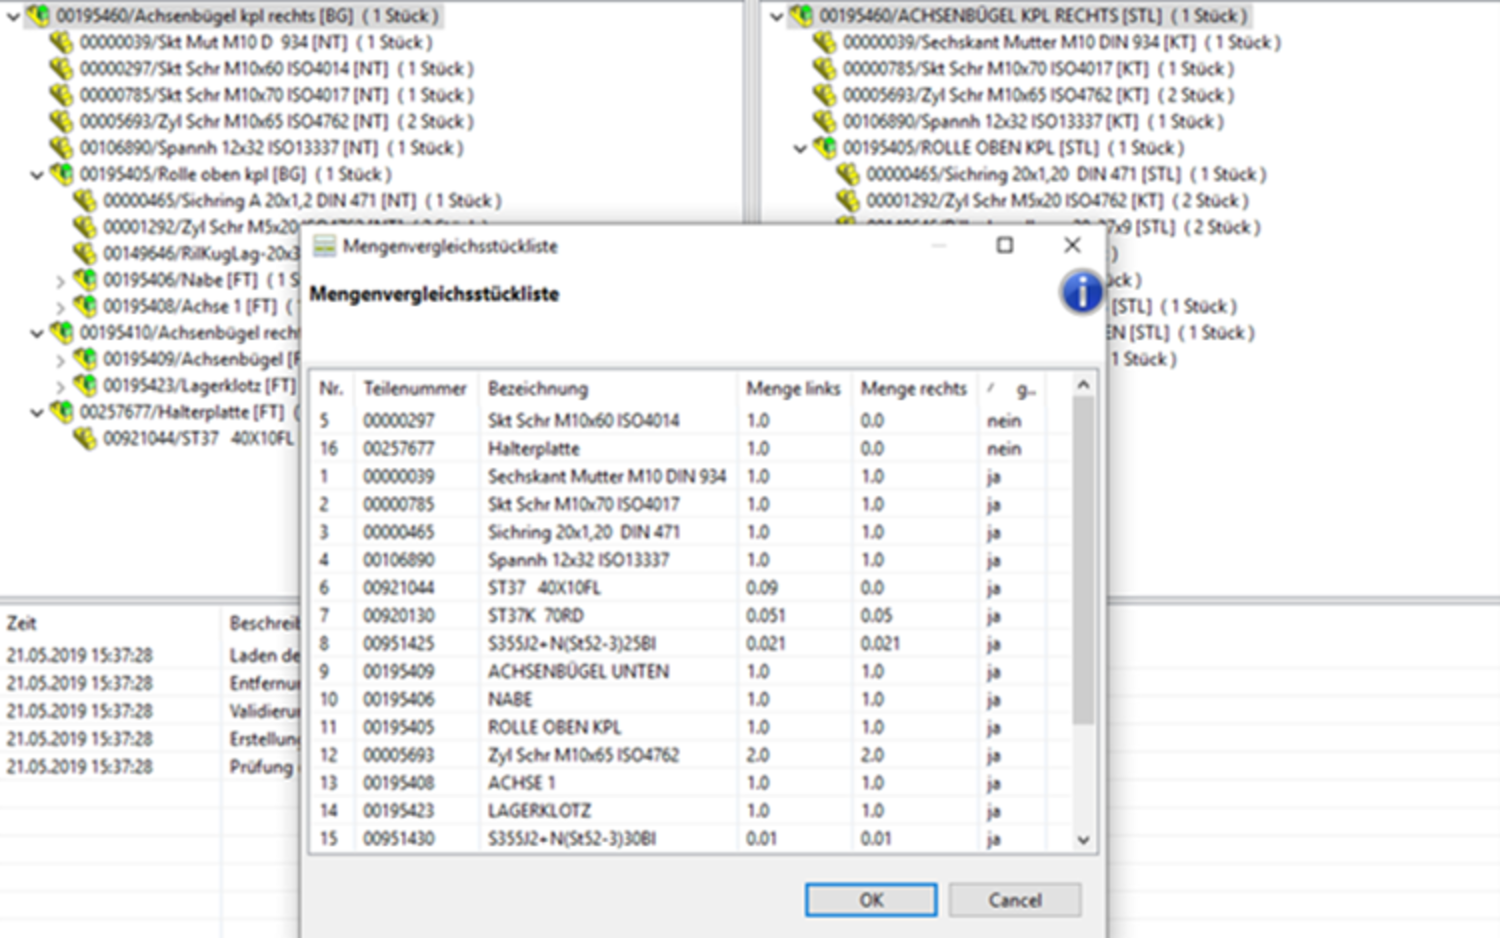Click the Mengenvergleichsstückliste dialog title icon

325,246
